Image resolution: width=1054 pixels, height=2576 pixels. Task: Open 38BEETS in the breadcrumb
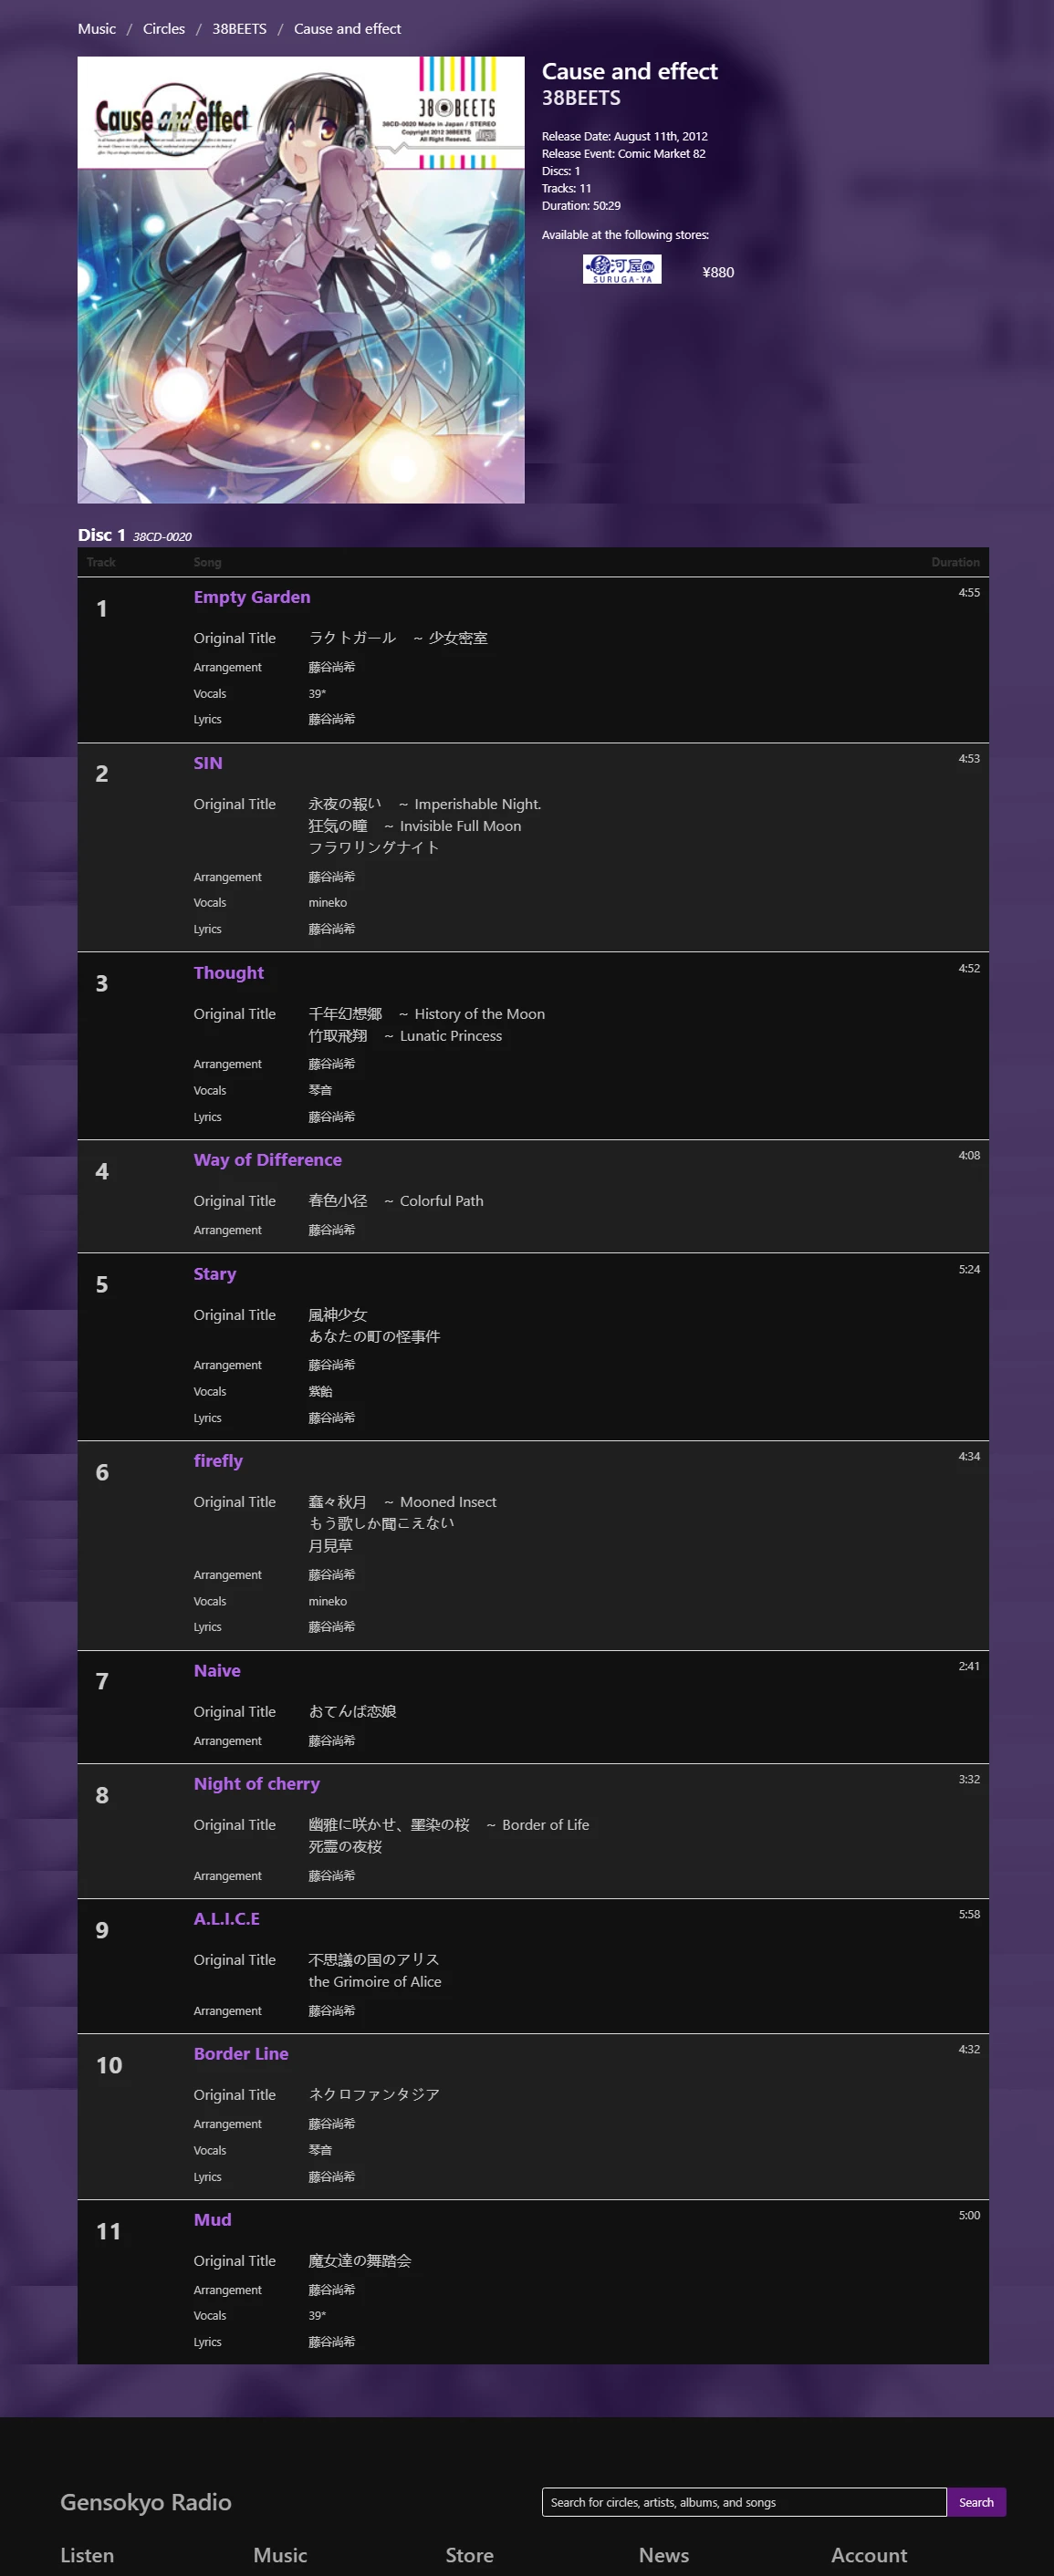(x=239, y=29)
